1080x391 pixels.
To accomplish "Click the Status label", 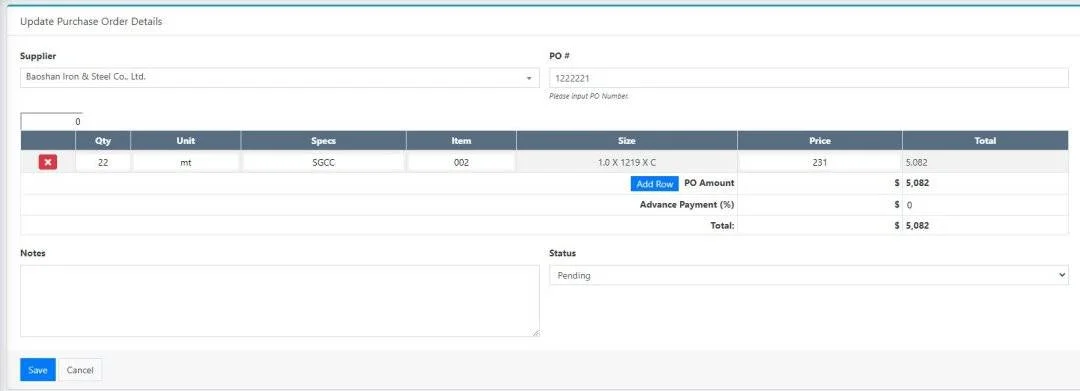I will click(x=562, y=253).
